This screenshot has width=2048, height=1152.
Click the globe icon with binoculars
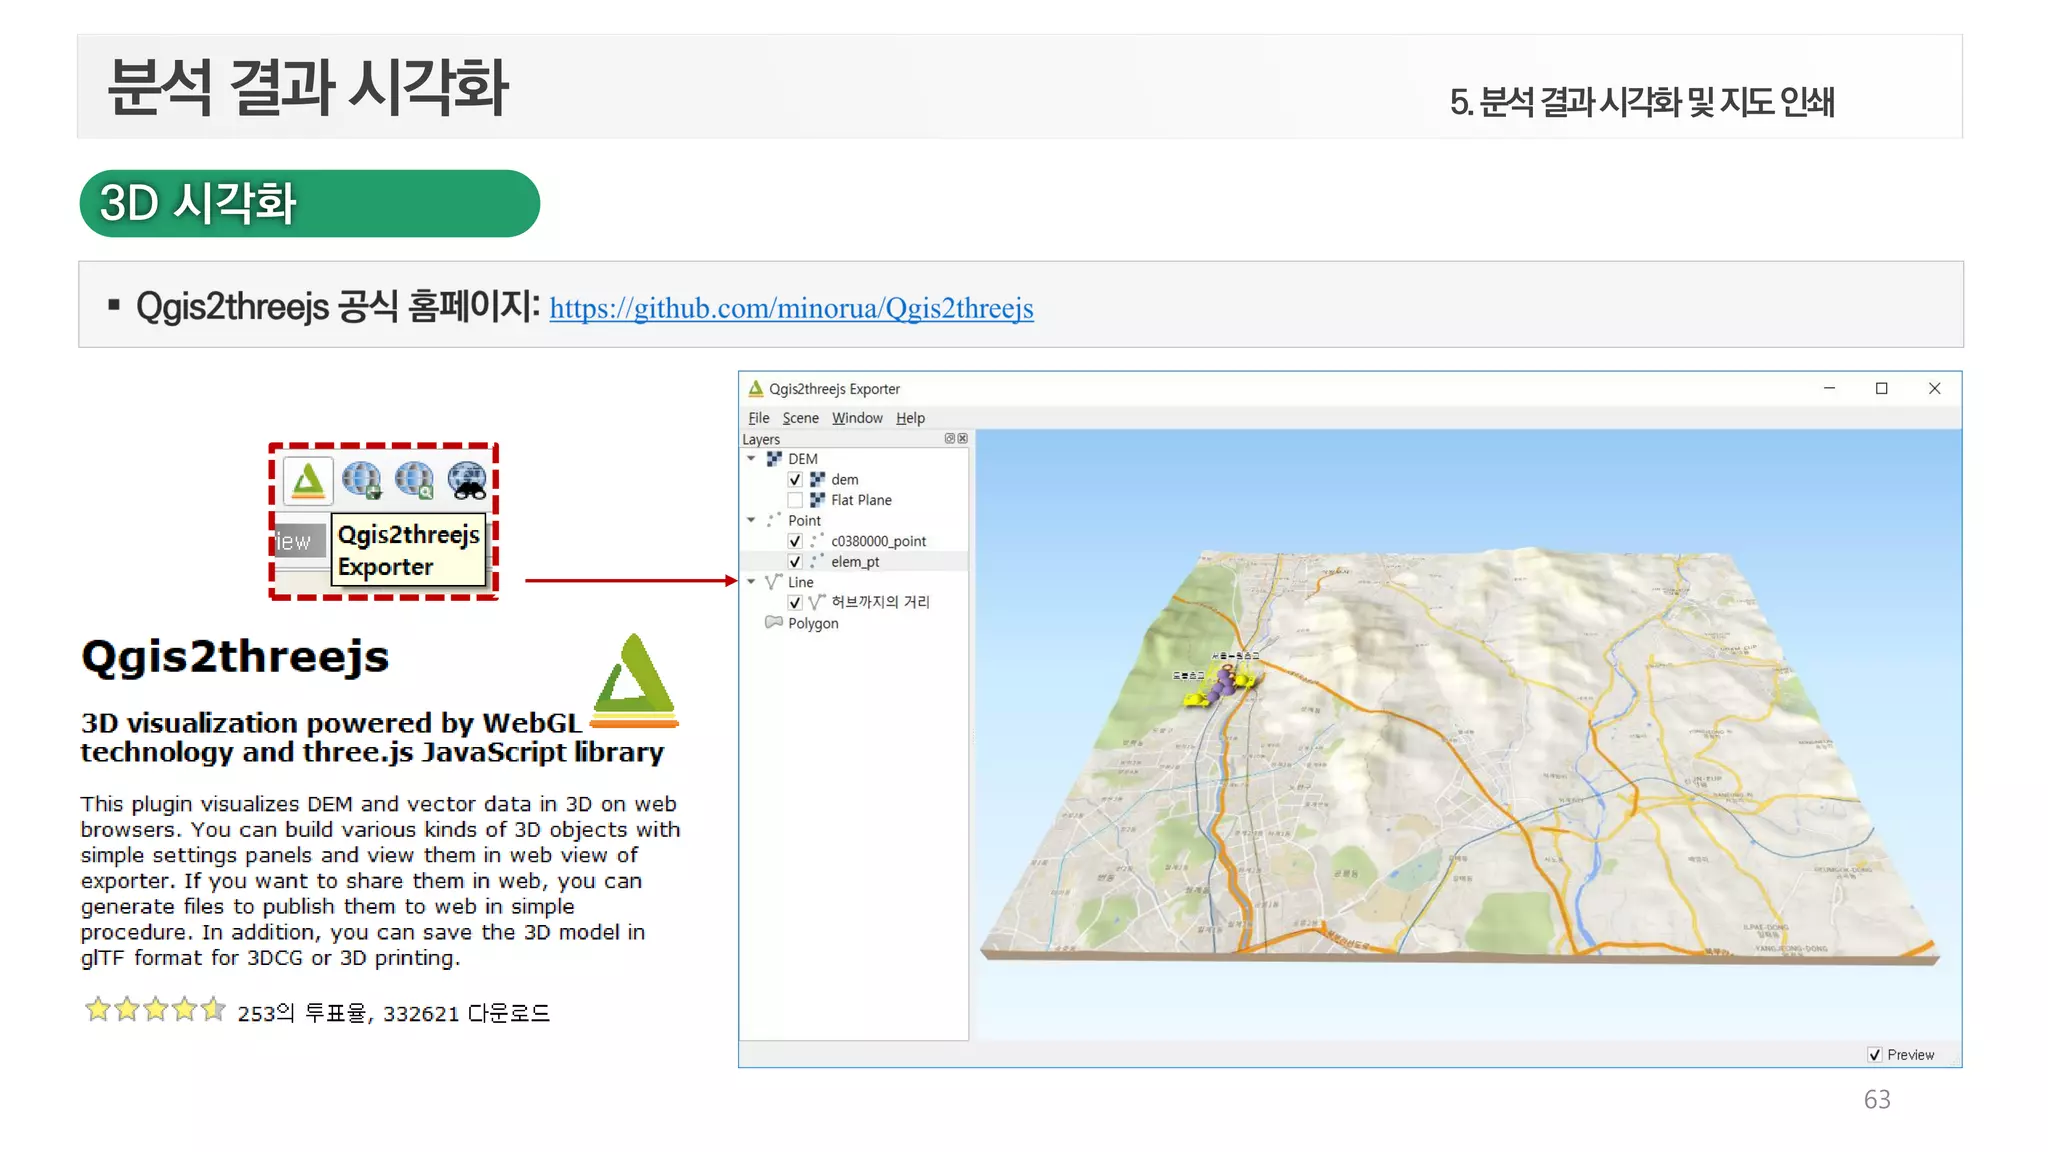(467, 480)
